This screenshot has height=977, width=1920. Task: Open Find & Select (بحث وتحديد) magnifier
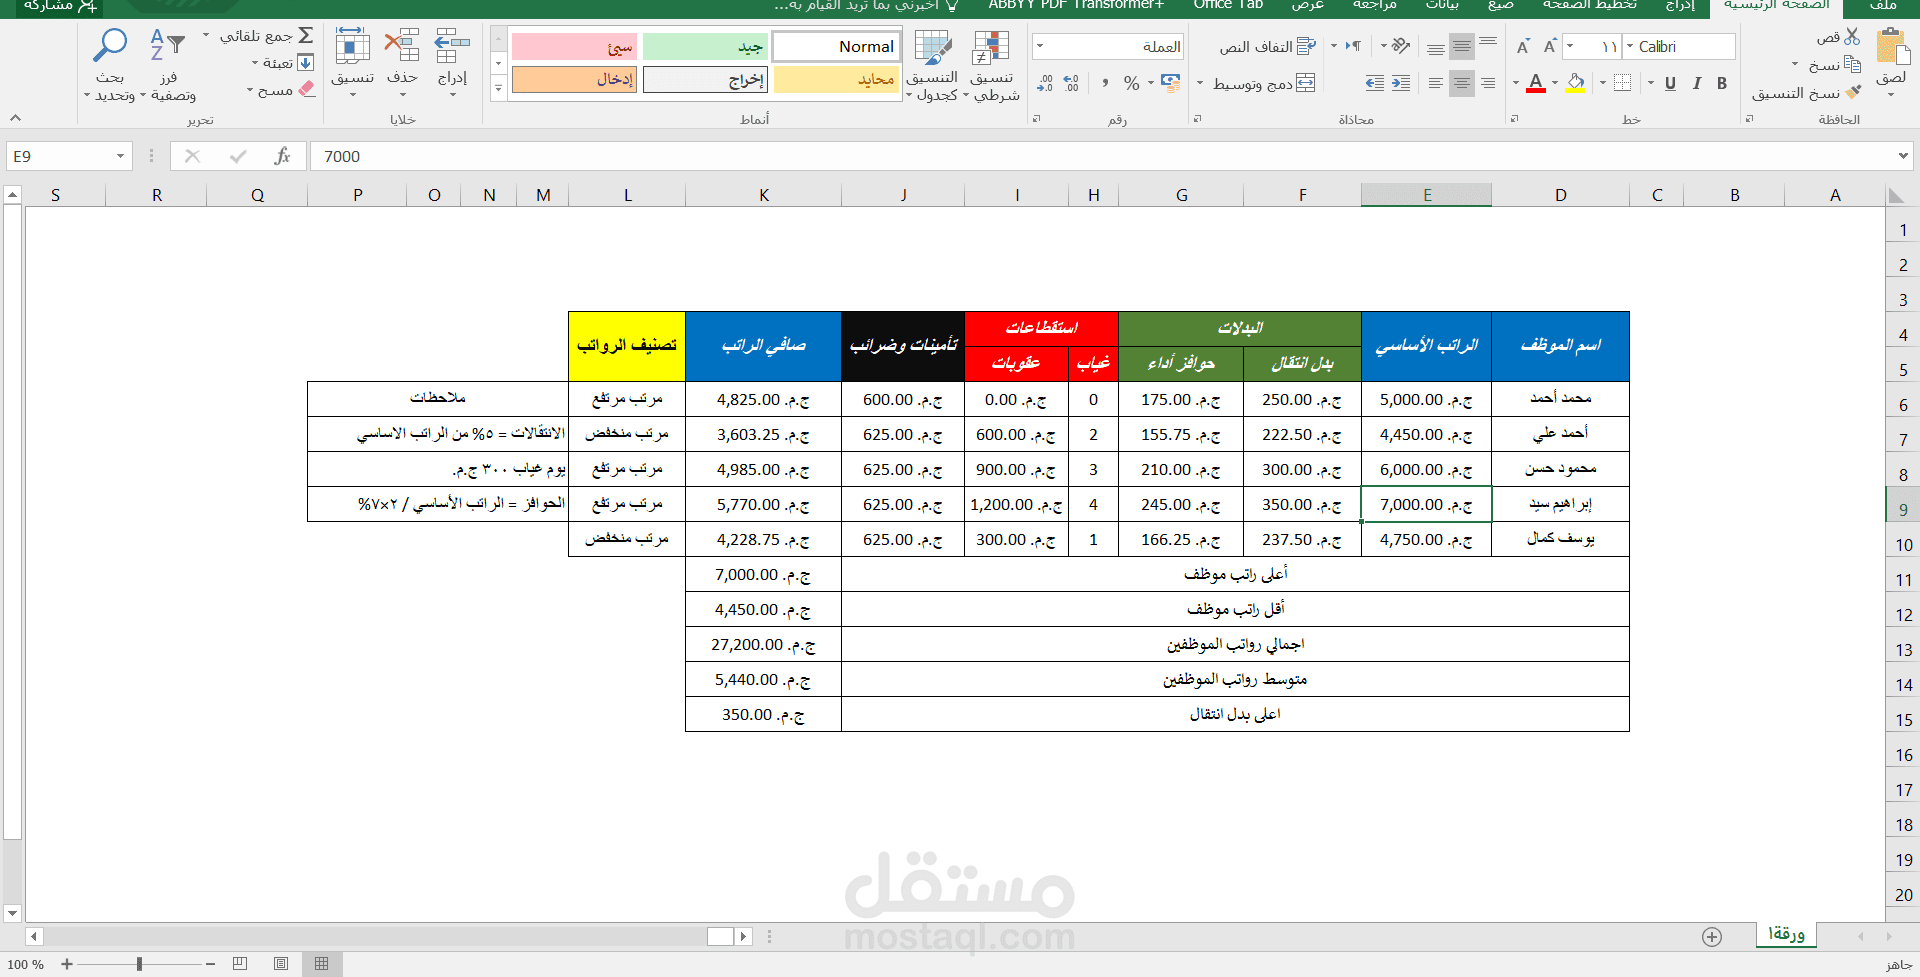tap(110, 46)
